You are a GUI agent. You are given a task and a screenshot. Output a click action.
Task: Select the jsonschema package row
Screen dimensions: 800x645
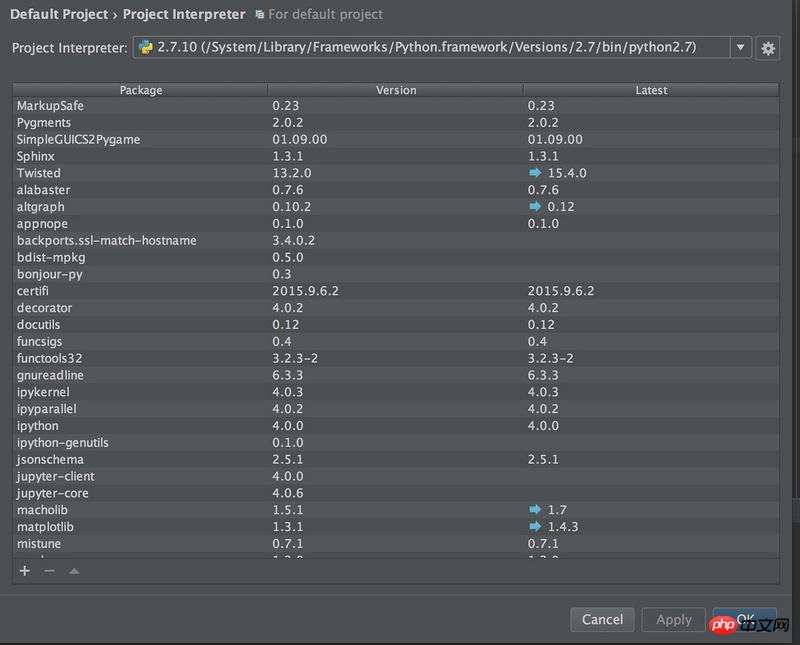click(x=396, y=459)
